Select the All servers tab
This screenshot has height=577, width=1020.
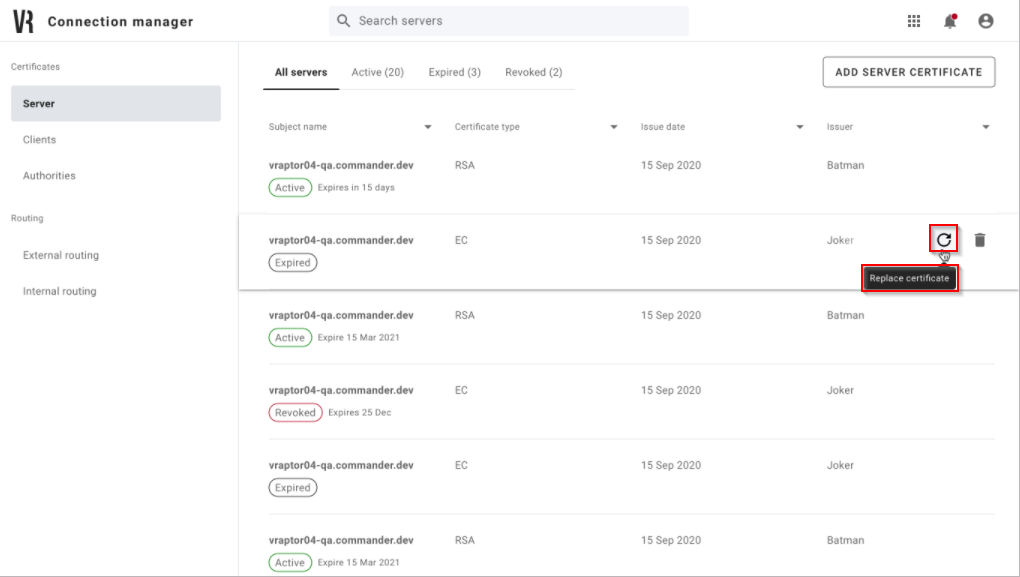(300, 71)
